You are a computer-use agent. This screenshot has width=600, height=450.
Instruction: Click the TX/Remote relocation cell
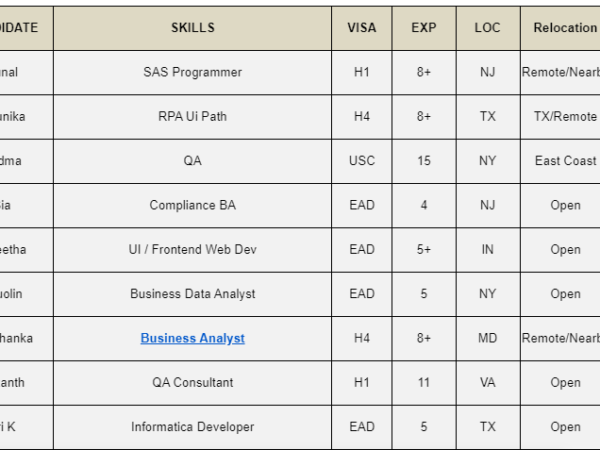pyautogui.click(x=564, y=116)
